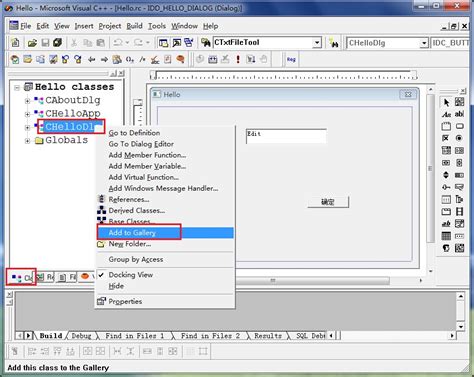The width and height of the screenshot is (474, 377).
Task: Select the Edit Box 'ab|' control tool
Action: (x=459, y=114)
